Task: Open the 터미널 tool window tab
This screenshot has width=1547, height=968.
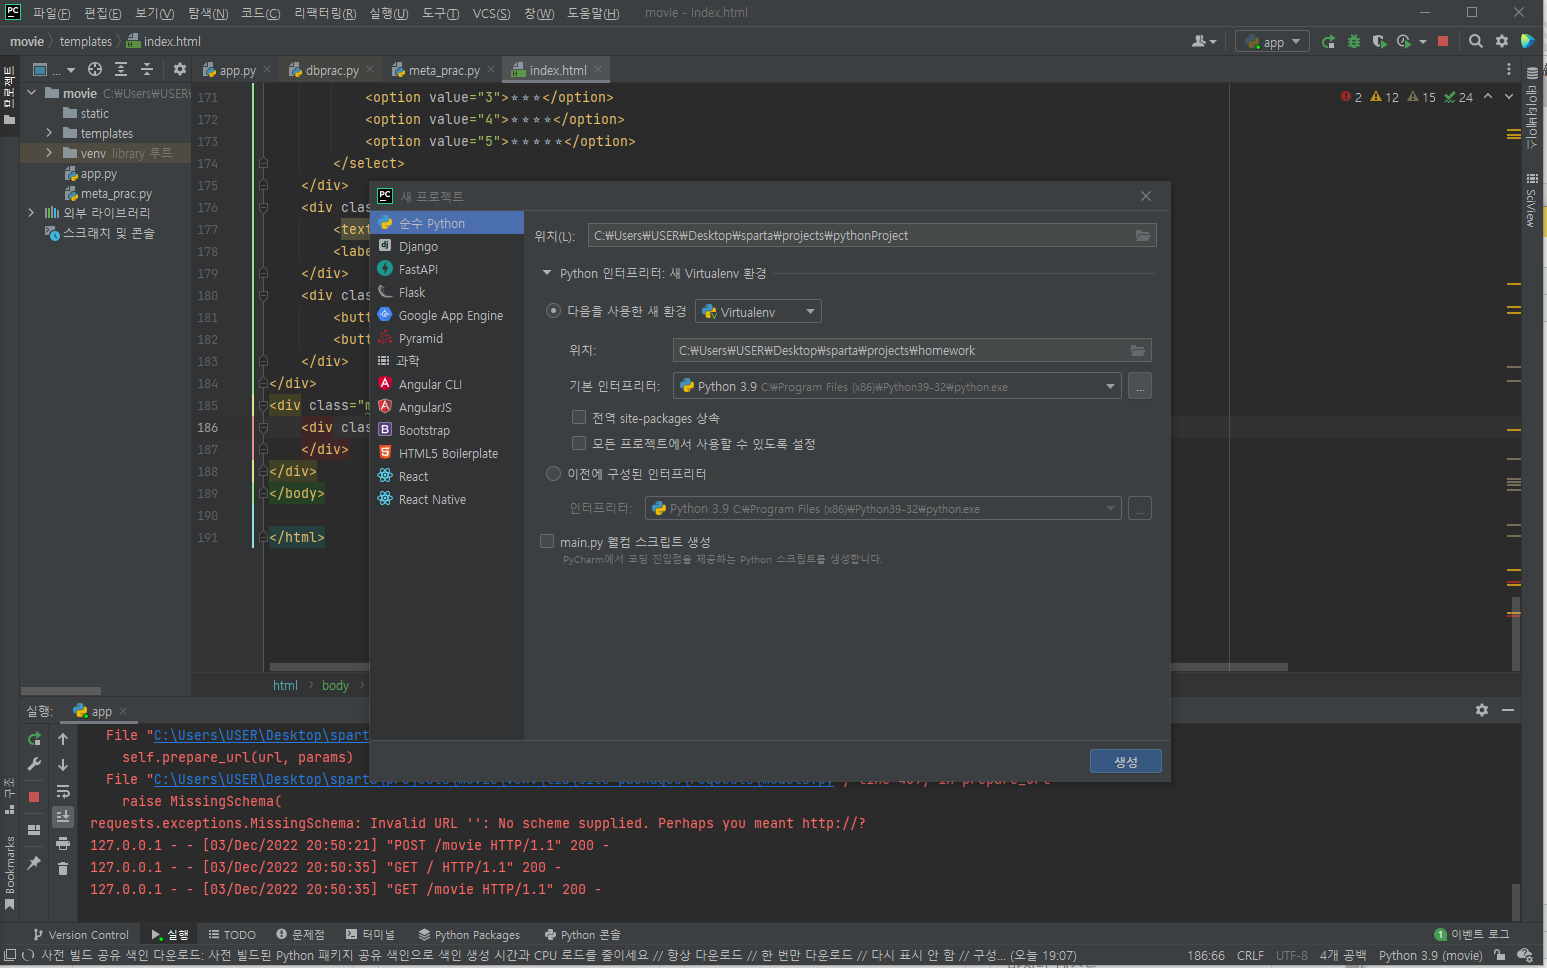Action: pyautogui.click(x=370, y=935)
